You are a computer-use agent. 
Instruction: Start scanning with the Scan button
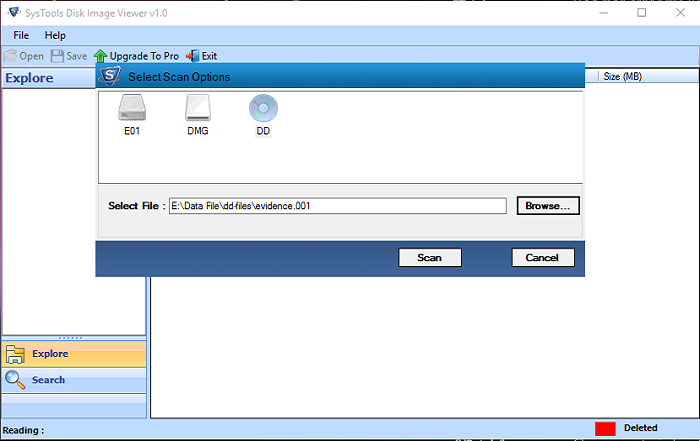click(x=429, y=258)
